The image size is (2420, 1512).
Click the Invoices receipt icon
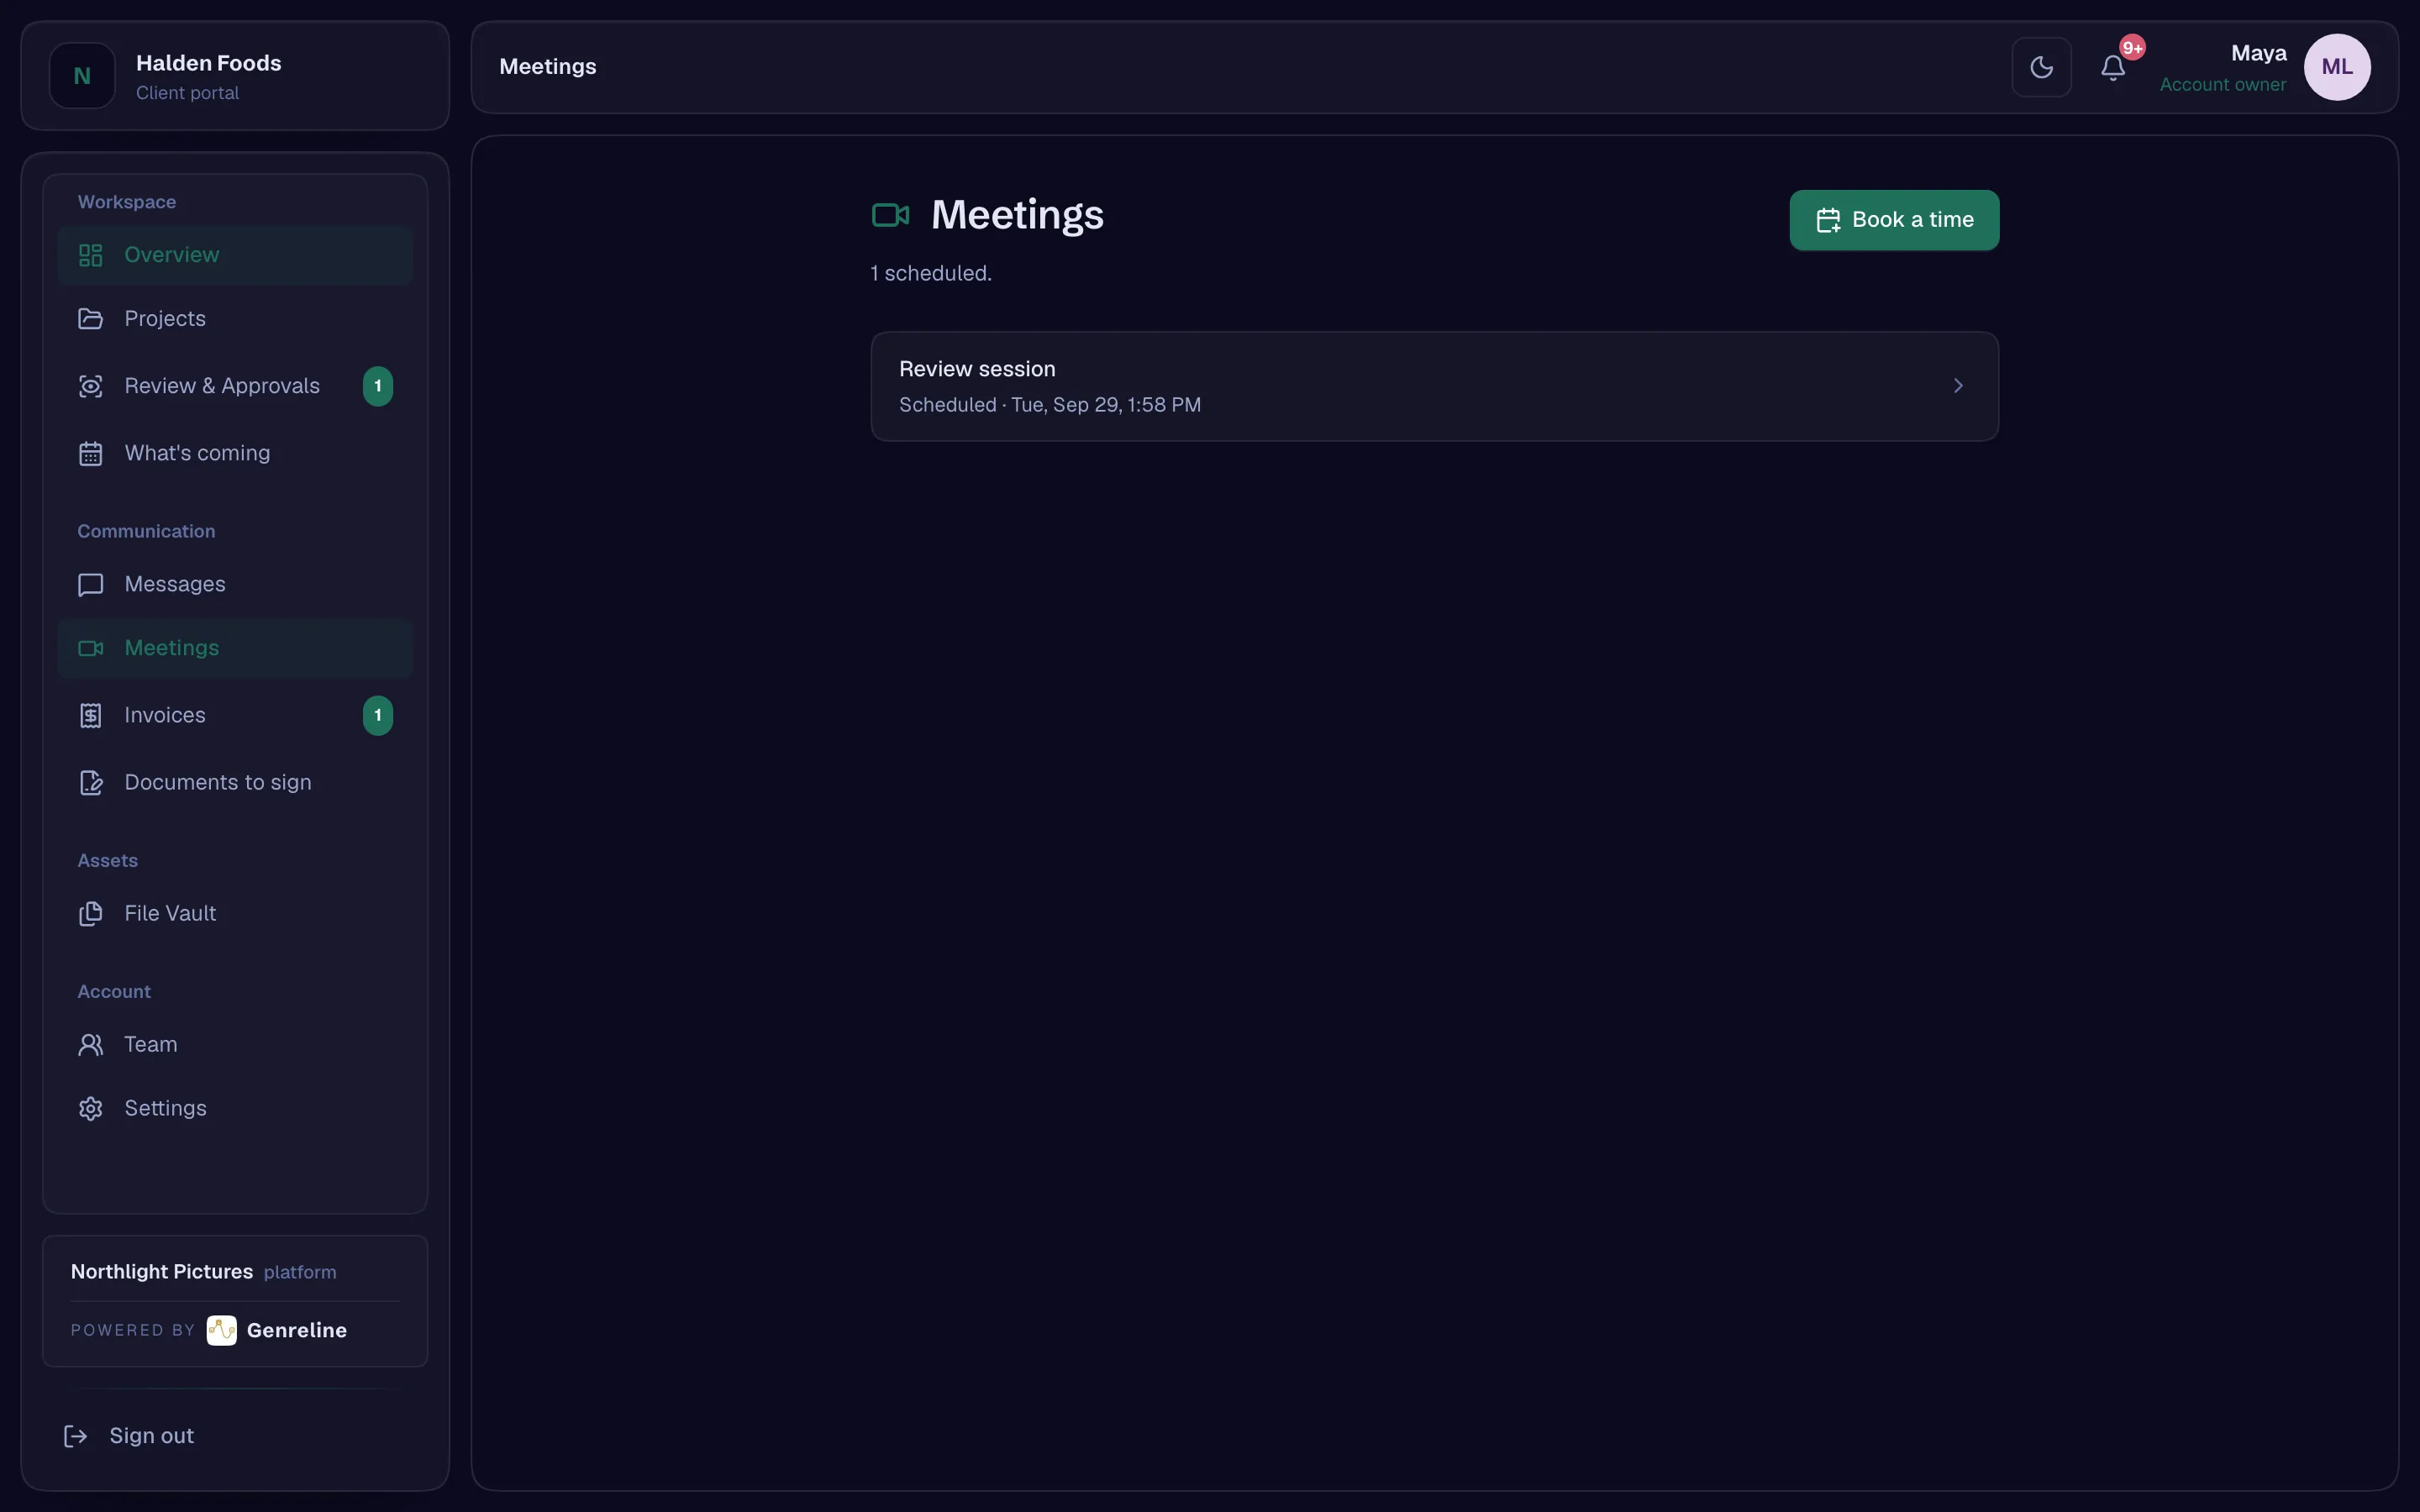click(91, 715)
